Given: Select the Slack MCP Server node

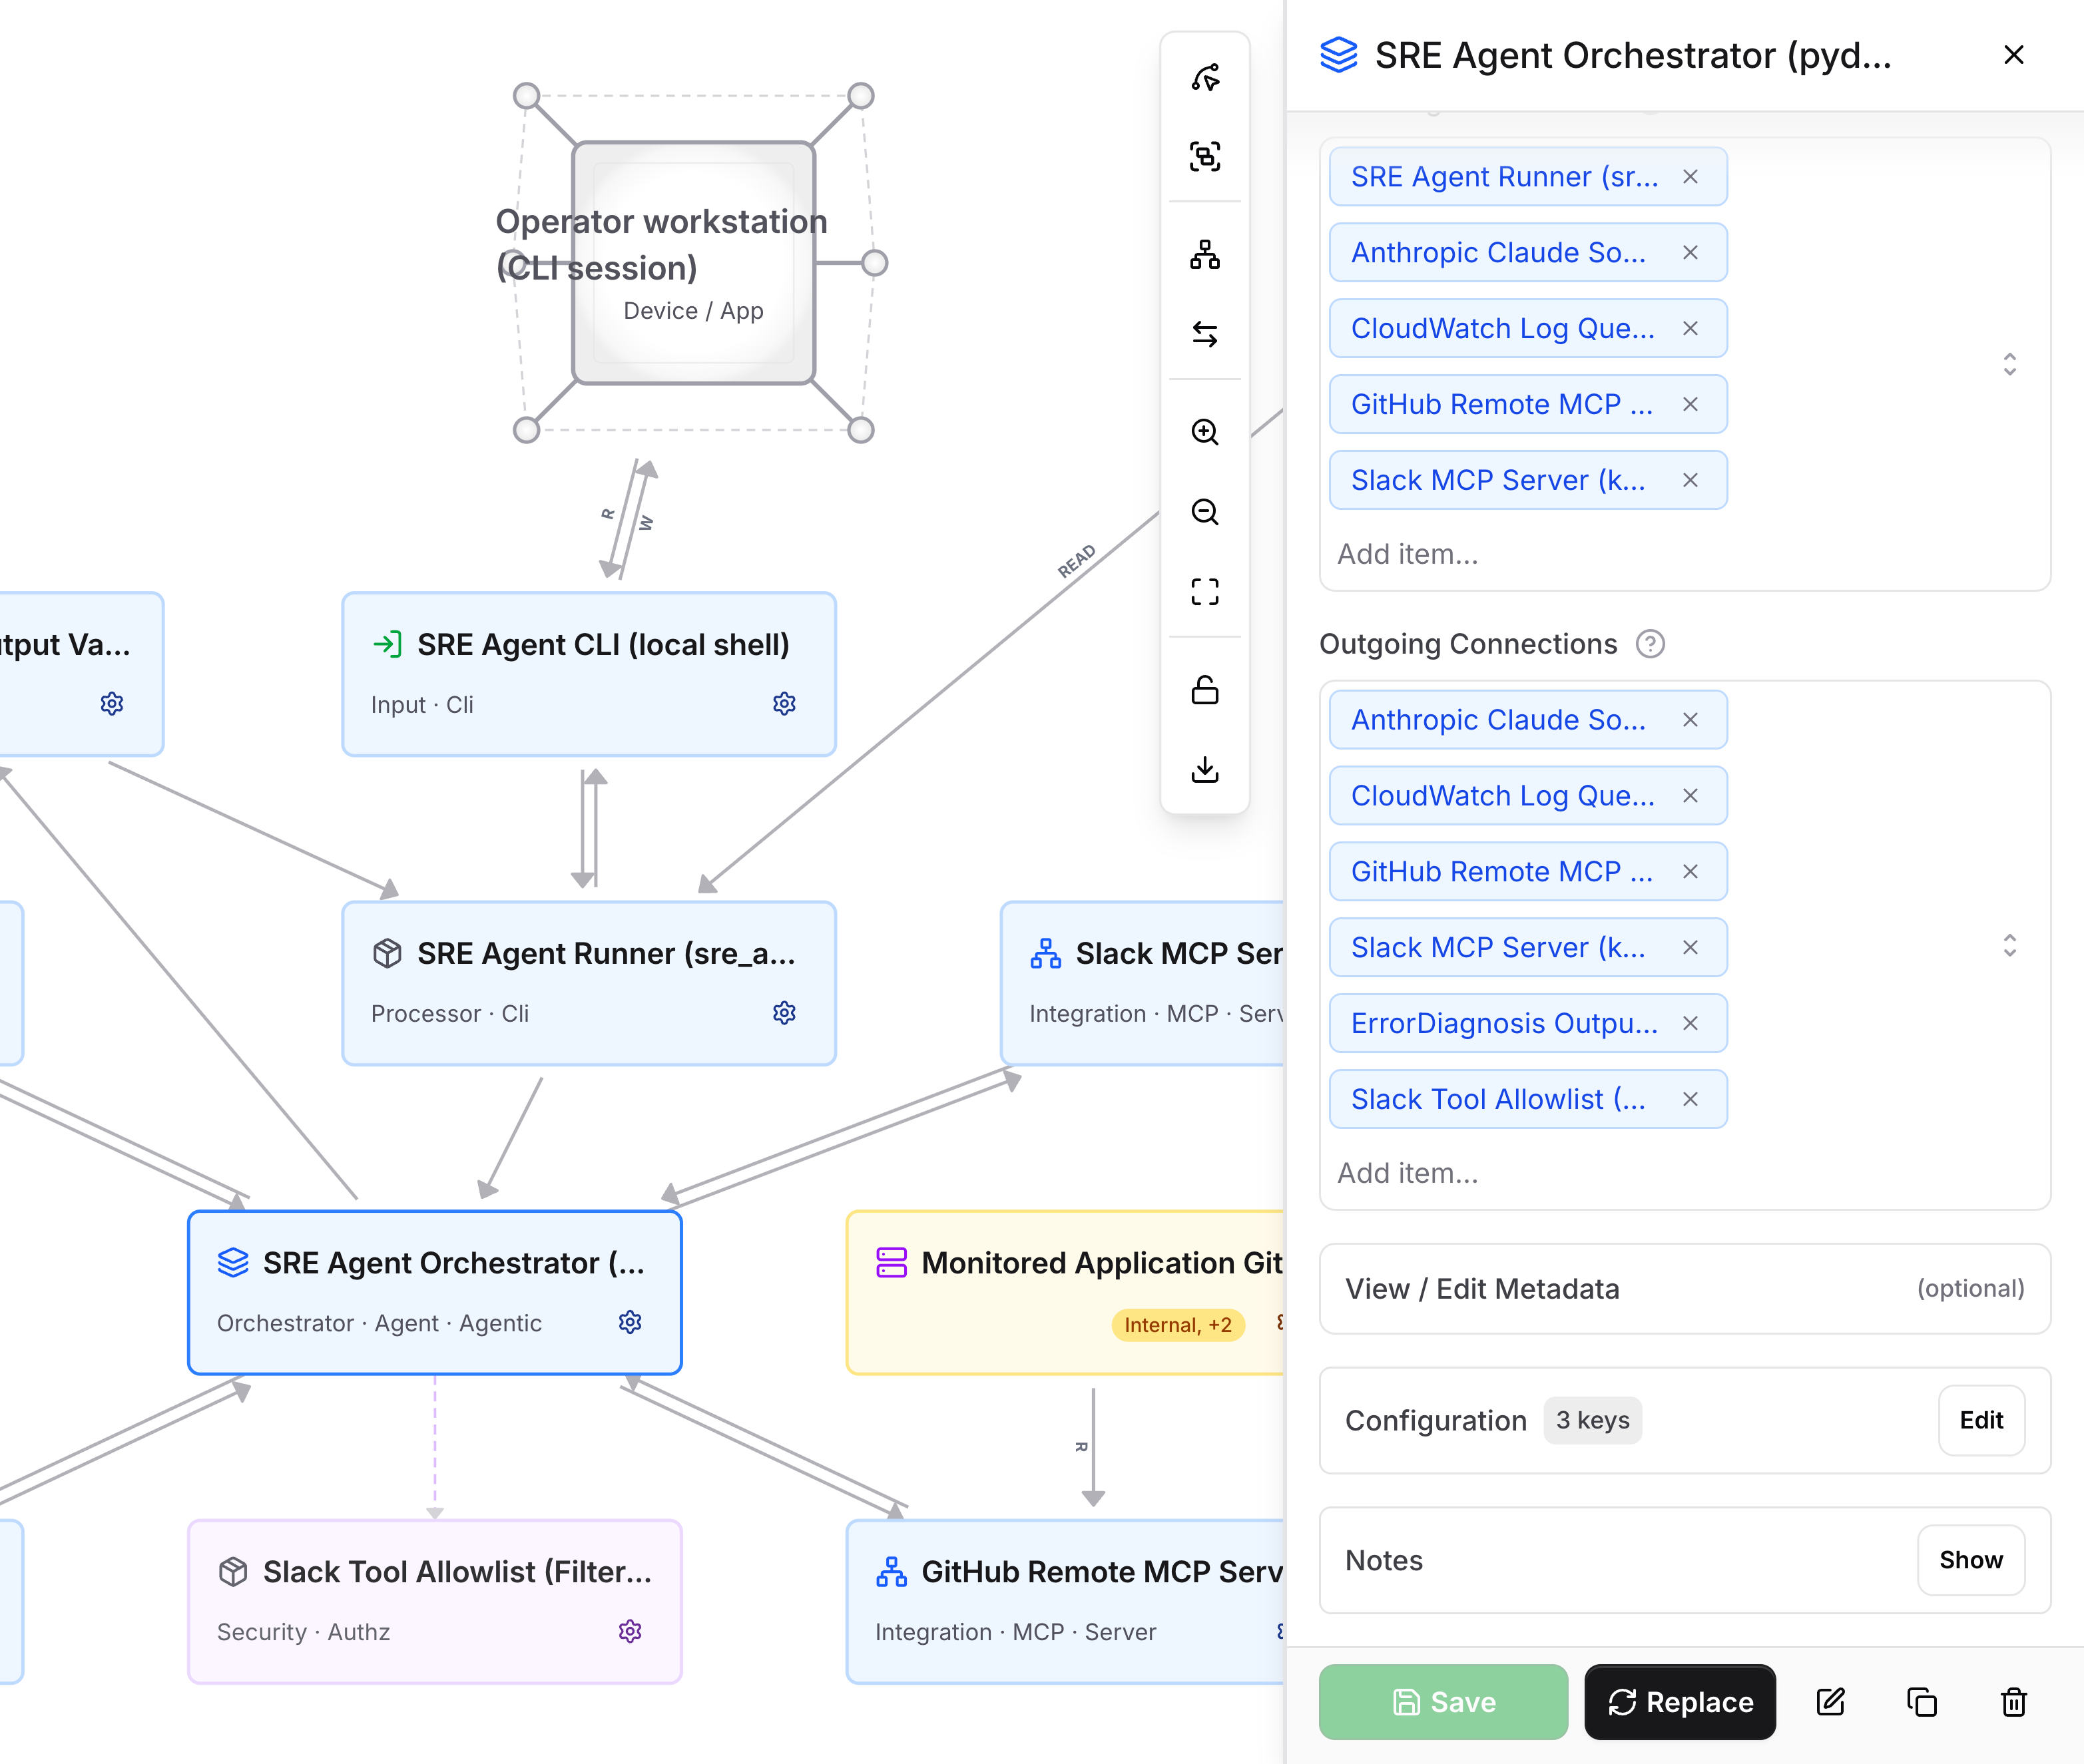Looking at the screenshot, I should 1143,983.
